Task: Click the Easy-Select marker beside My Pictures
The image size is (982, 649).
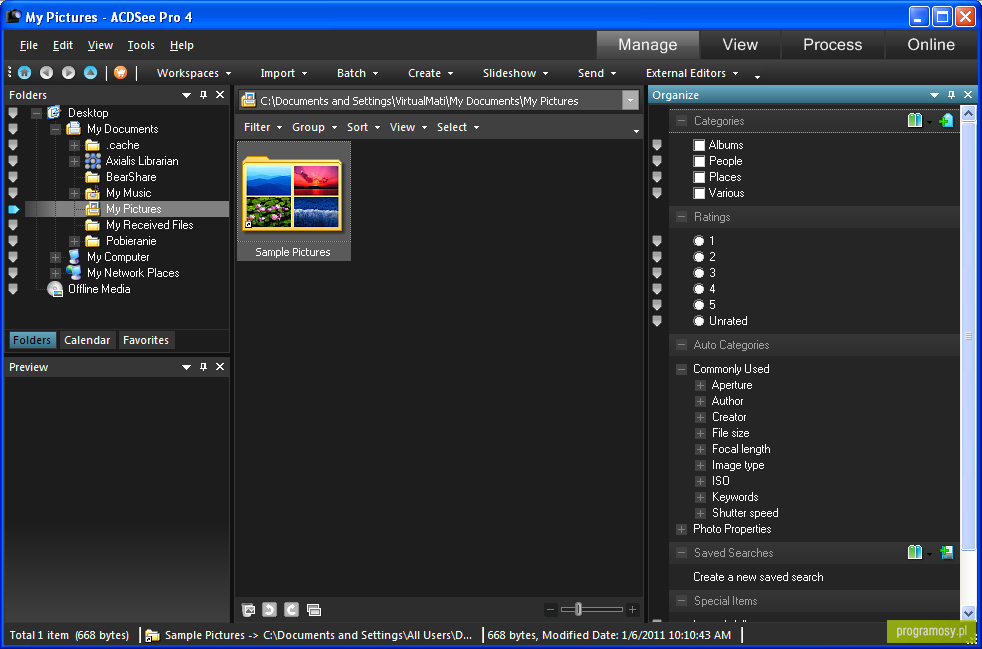Action: 14,209
